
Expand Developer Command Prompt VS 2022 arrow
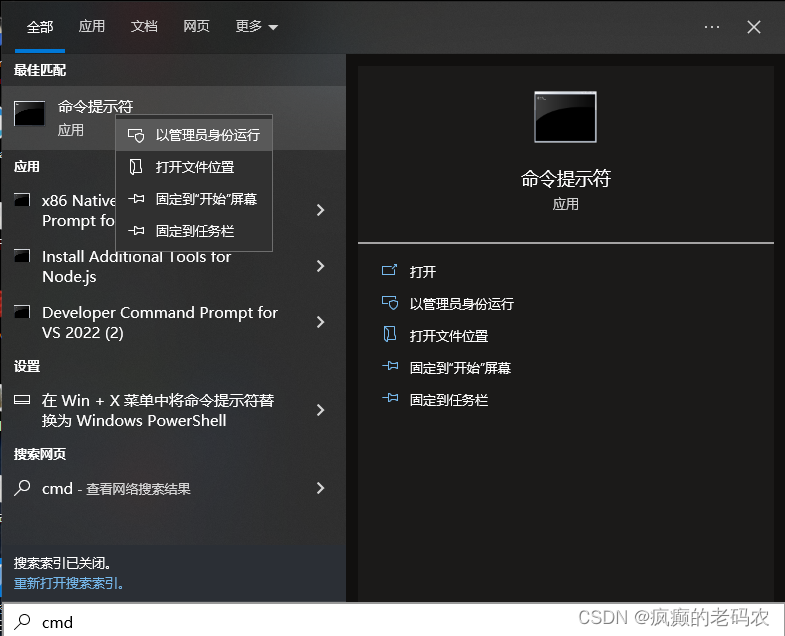pyautogui.click(x=320, y=322)
